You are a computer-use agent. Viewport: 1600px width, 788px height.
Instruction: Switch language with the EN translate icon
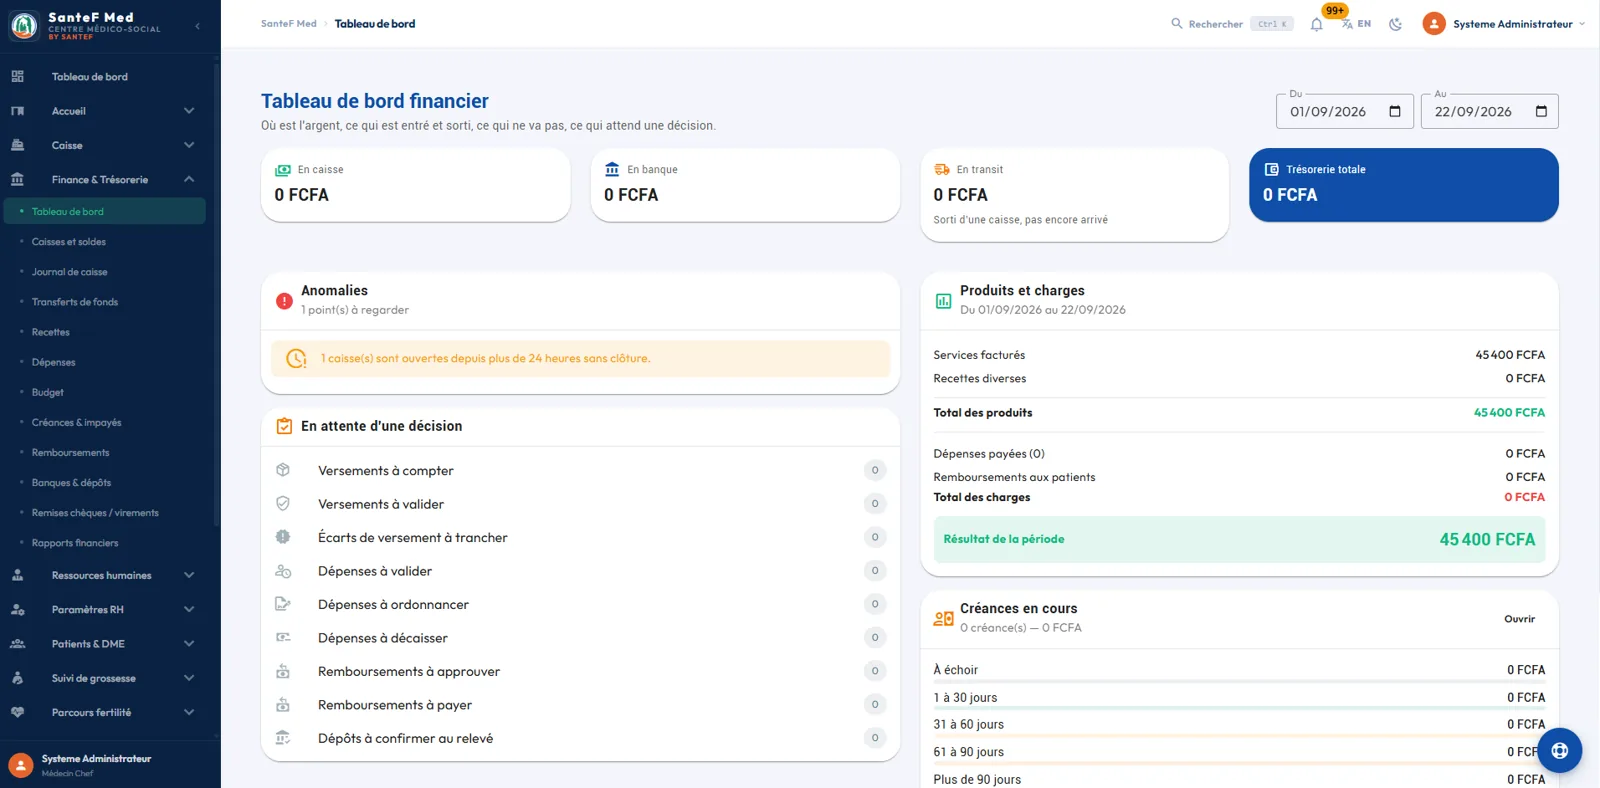[1356, 24]
